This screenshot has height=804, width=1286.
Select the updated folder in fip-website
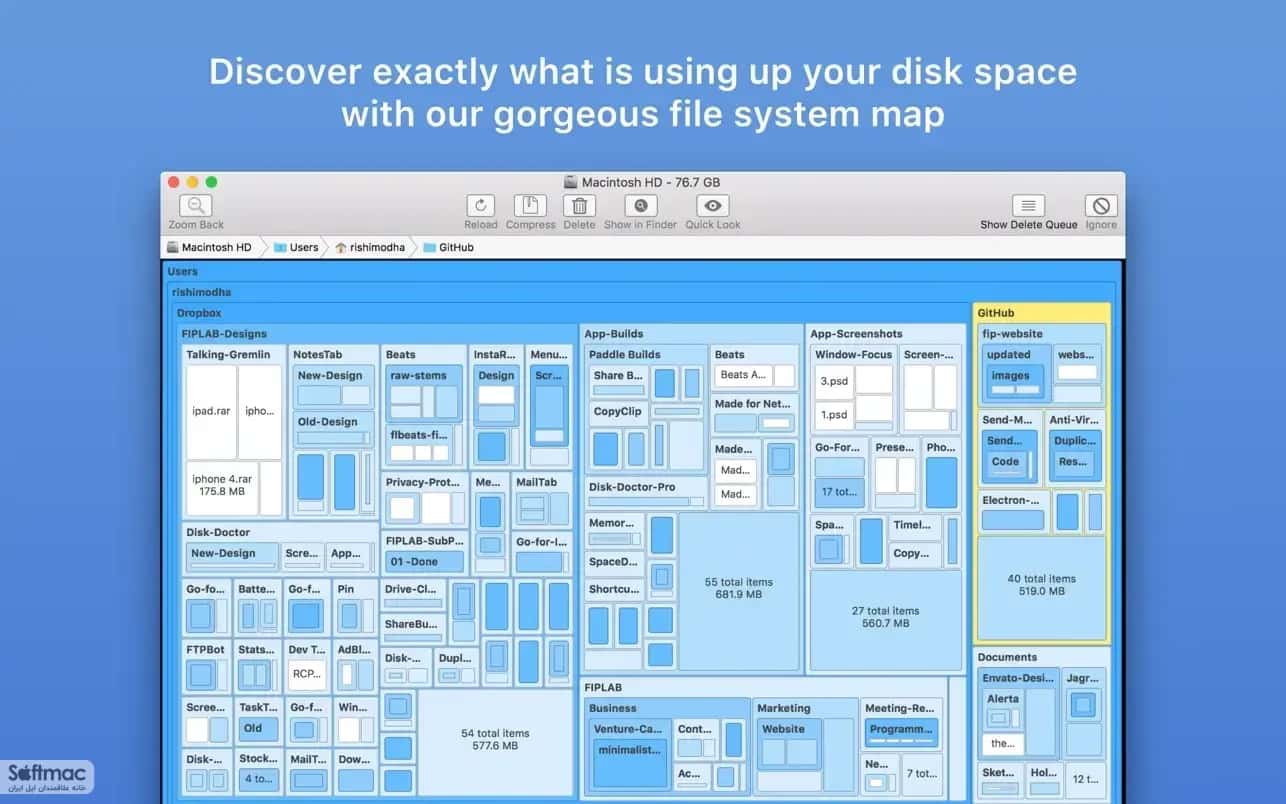pos(1008,354)
